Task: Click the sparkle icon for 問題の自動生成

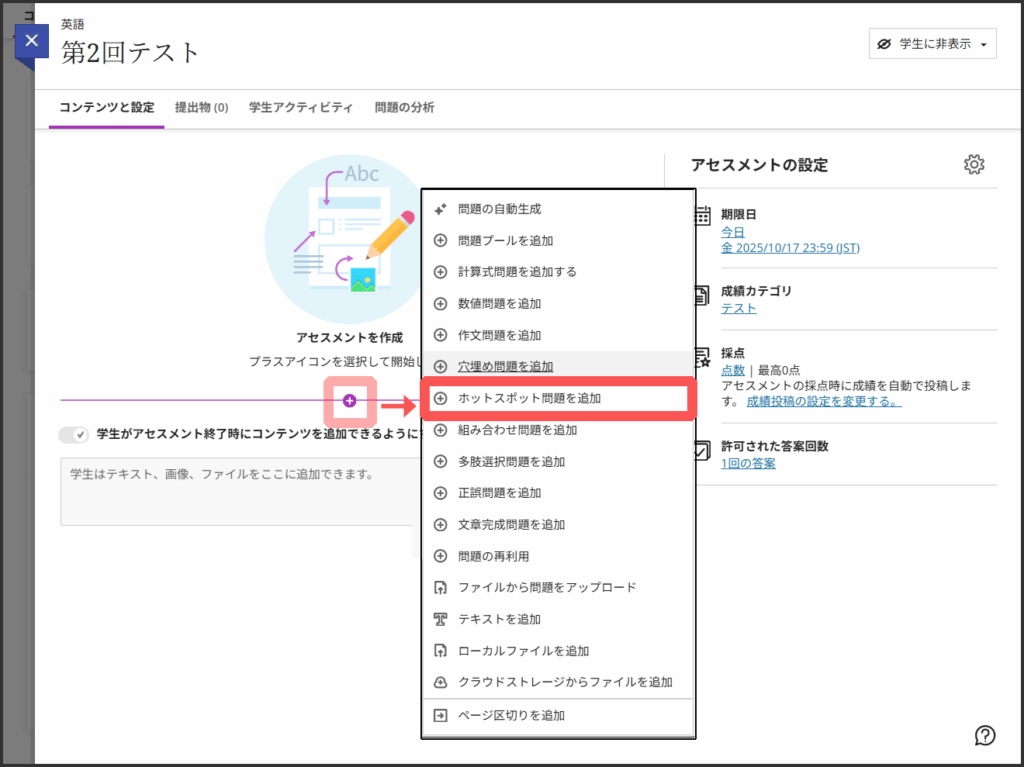Action: (x=440, y=209)
